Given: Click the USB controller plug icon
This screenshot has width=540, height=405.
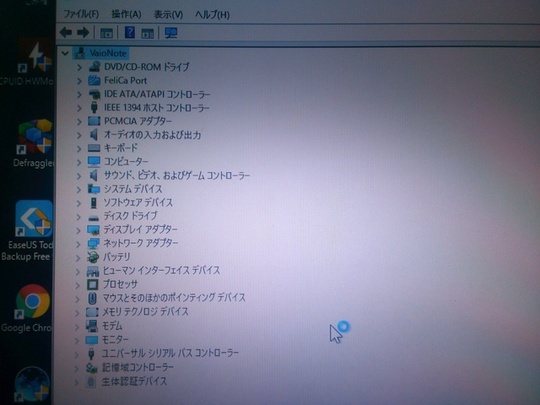Looking at the screenshot, I should coord(91,353).
